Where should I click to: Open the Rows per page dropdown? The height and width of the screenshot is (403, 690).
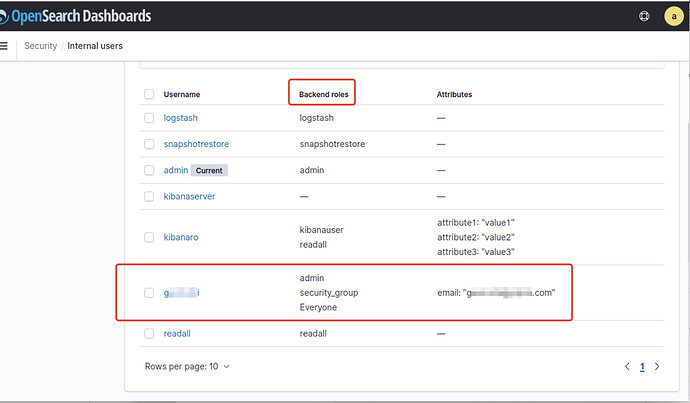coord(187,366)
